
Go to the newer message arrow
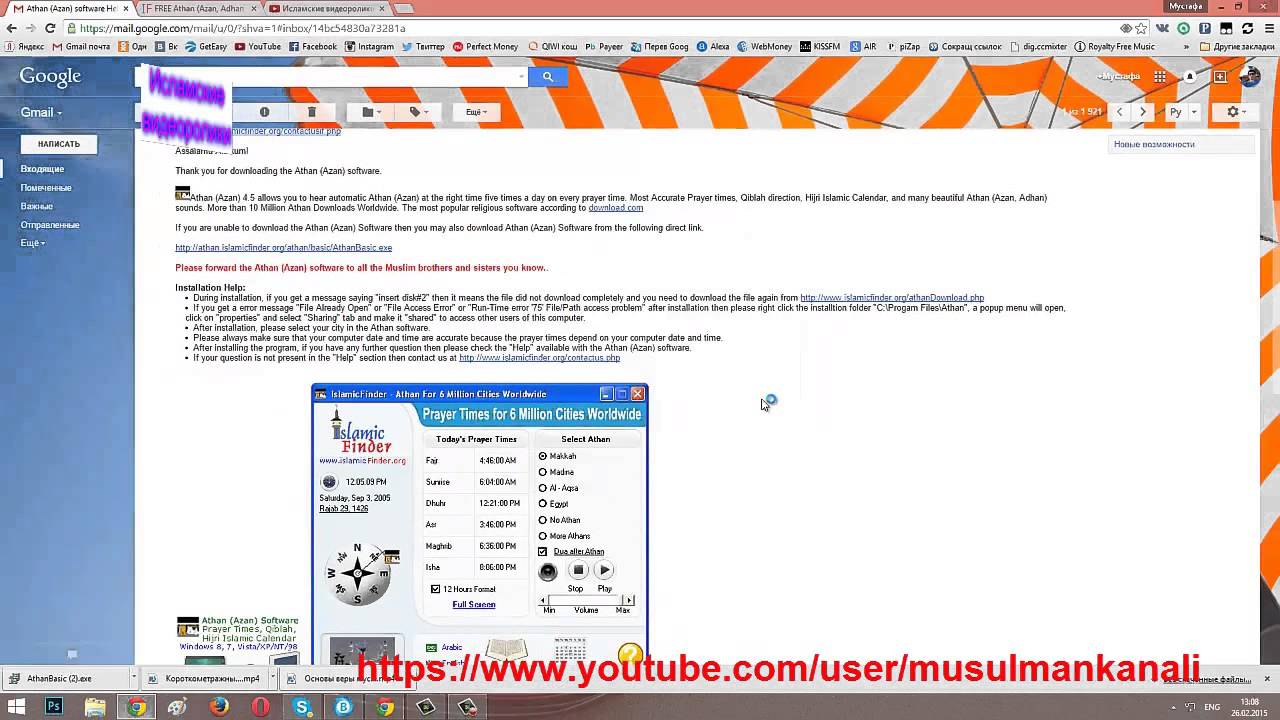(x=1120, y=112)
